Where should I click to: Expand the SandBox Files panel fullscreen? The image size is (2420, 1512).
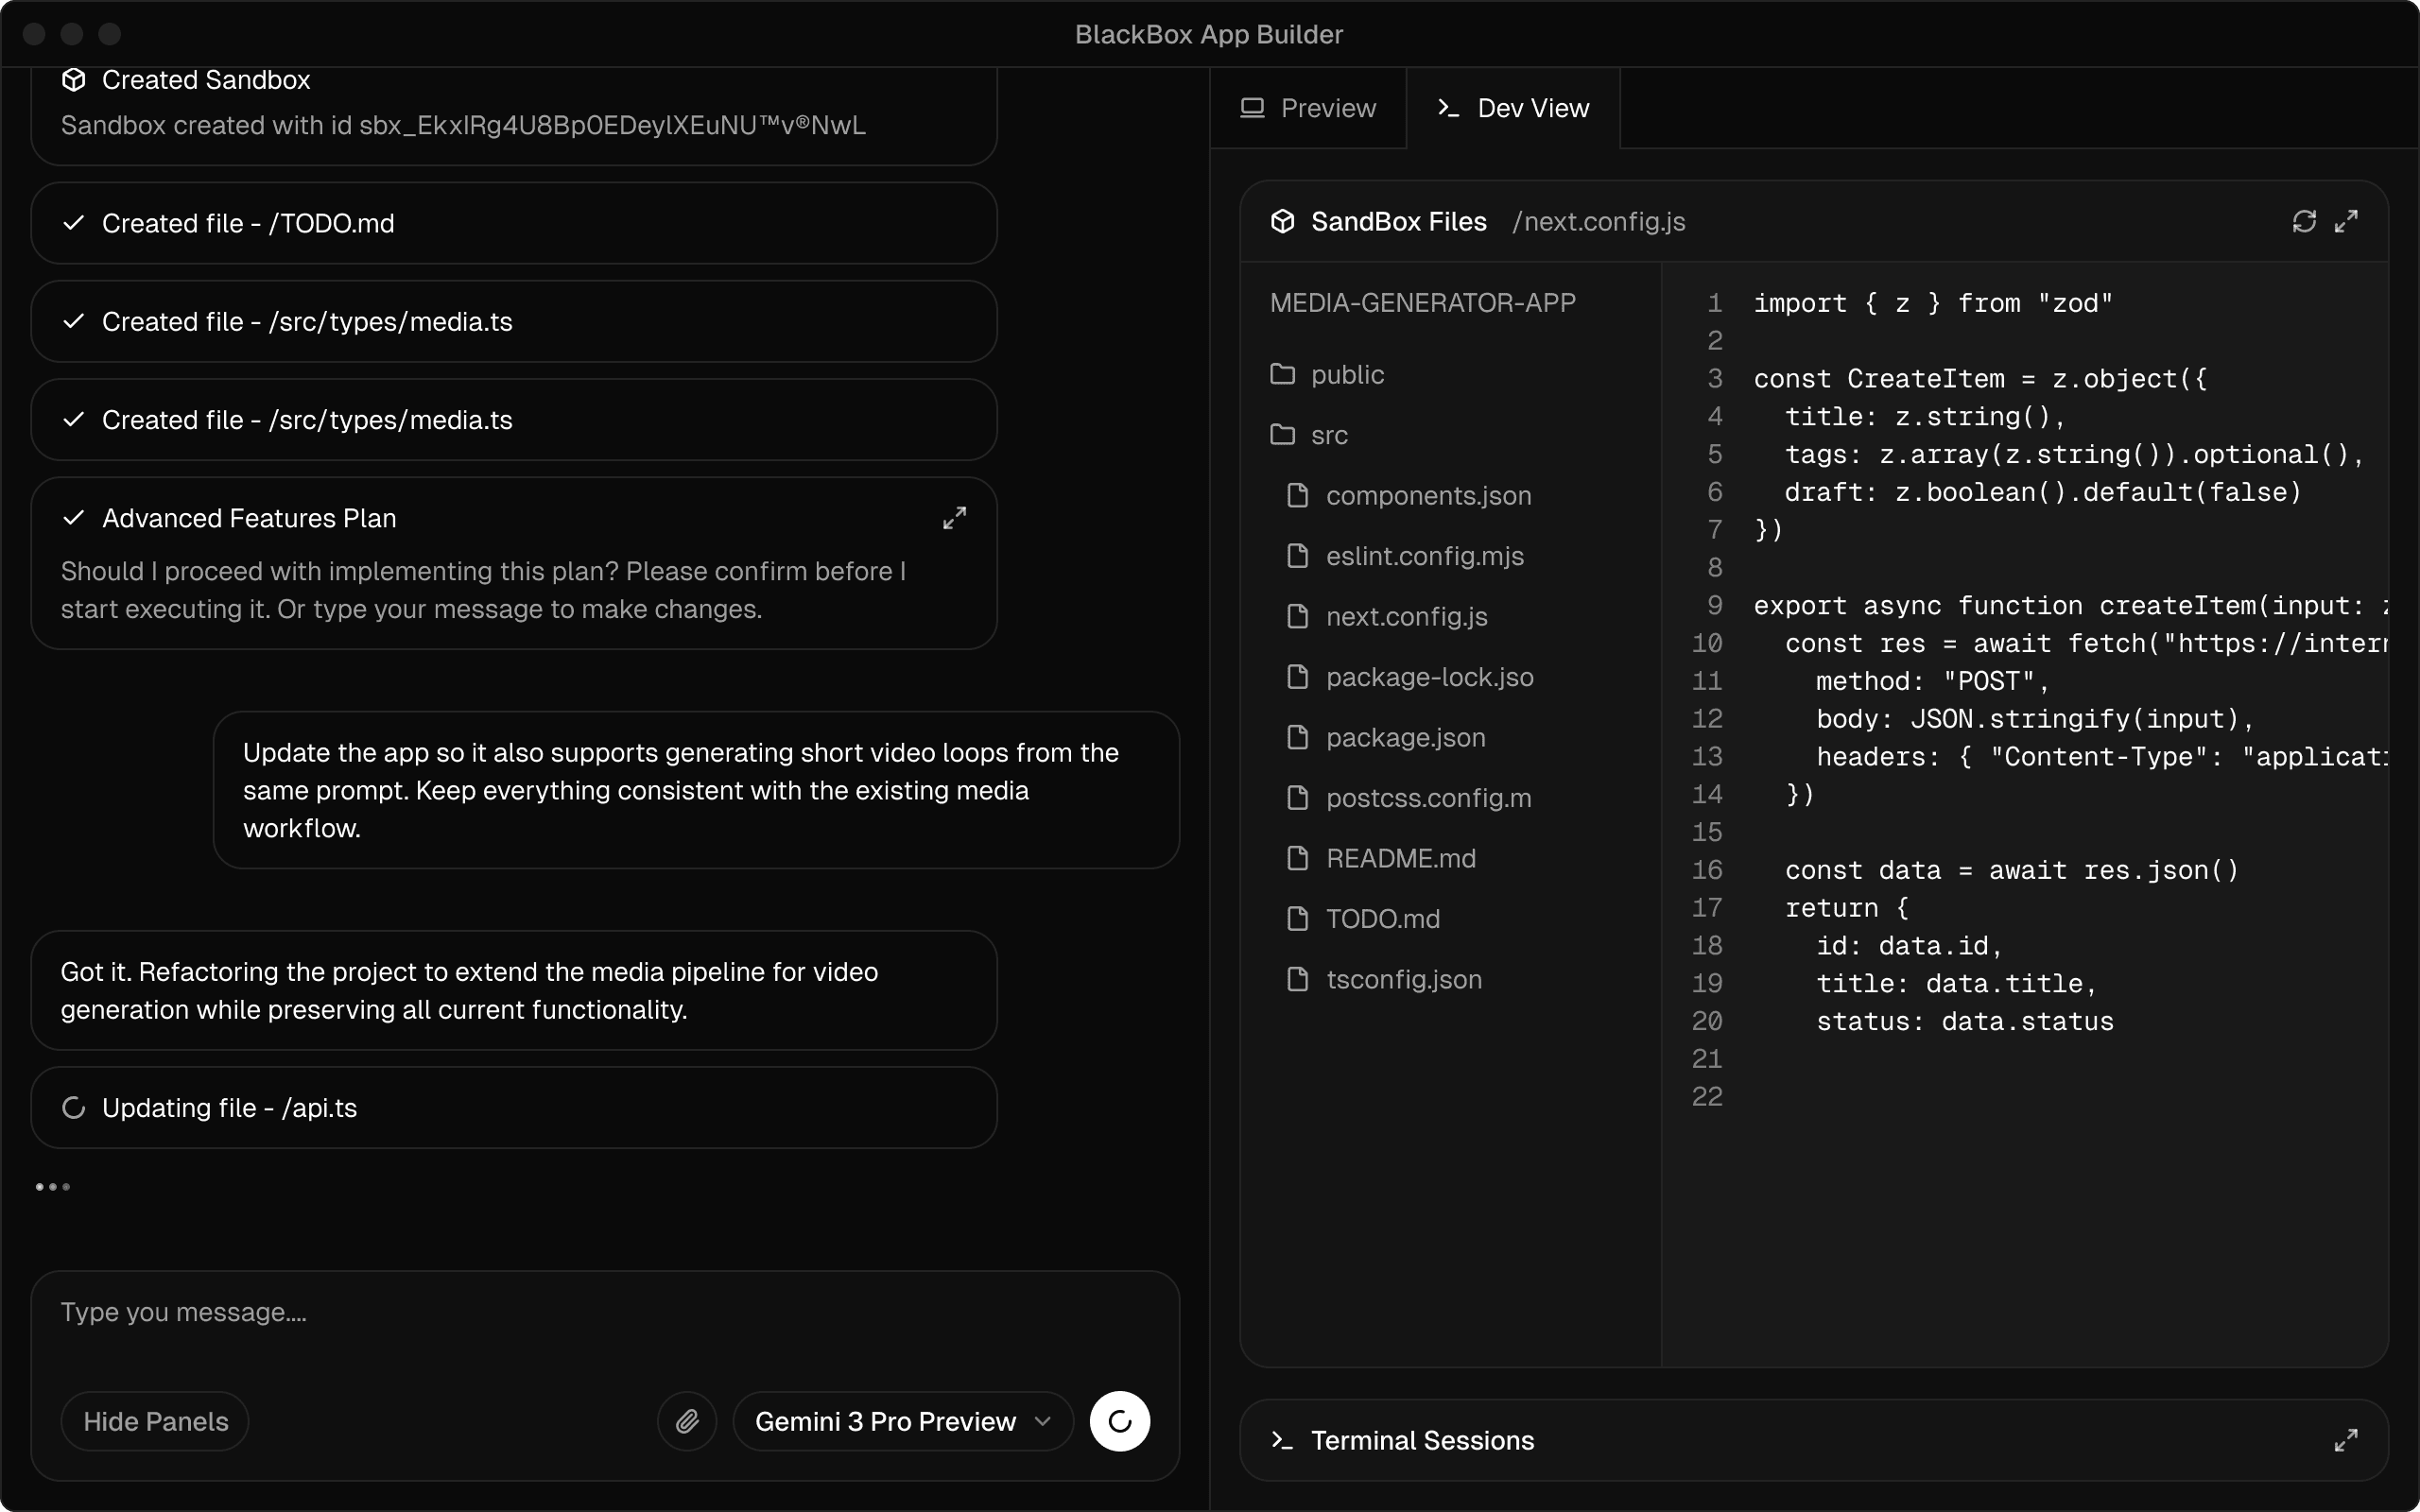coord(2346,221)
